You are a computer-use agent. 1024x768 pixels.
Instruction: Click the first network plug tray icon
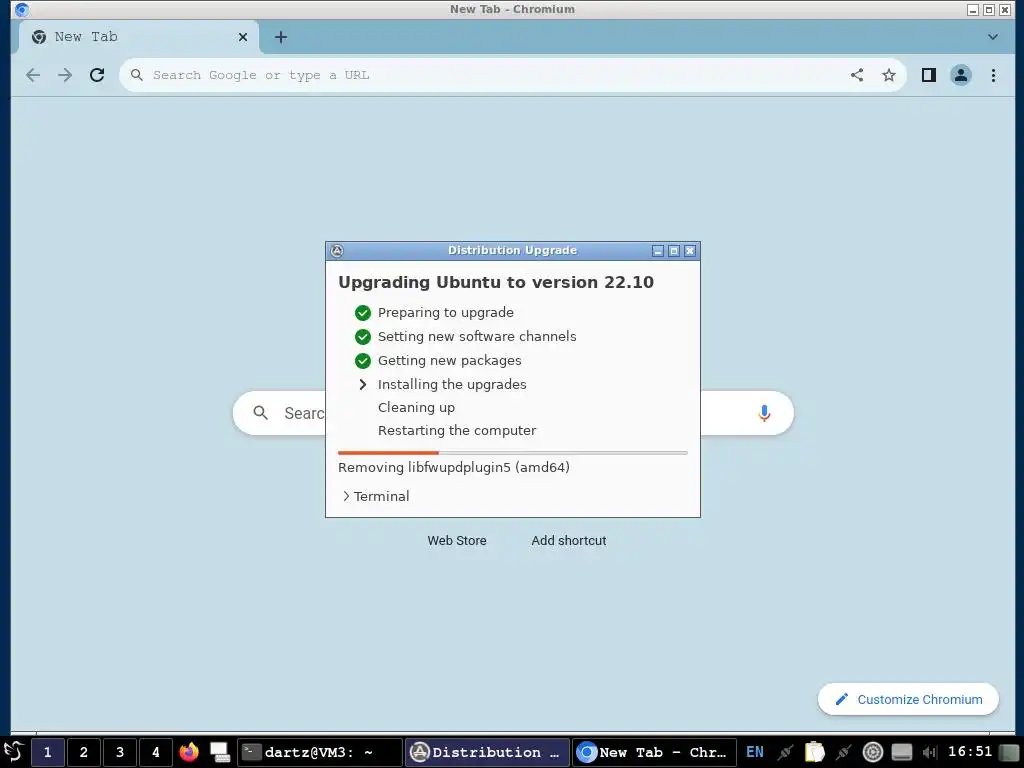pyautogui.click(x=786, y=752)
